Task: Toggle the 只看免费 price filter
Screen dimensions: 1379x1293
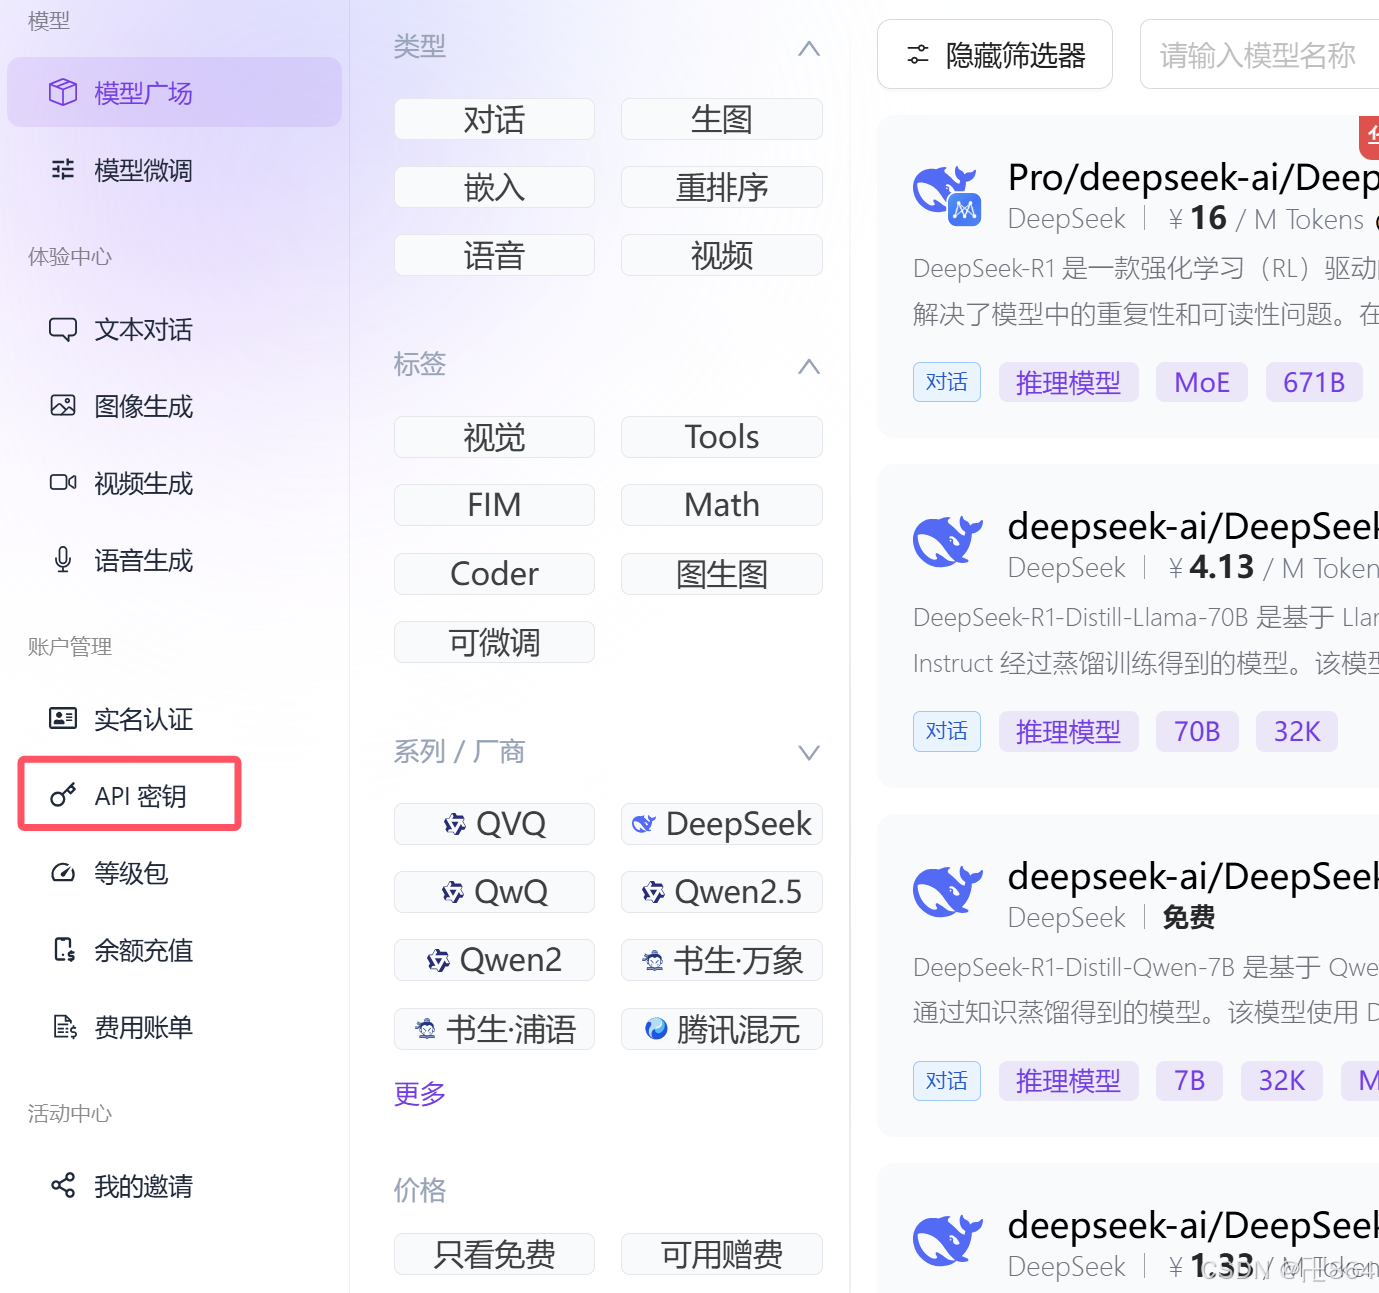Action: point(494,1254)
